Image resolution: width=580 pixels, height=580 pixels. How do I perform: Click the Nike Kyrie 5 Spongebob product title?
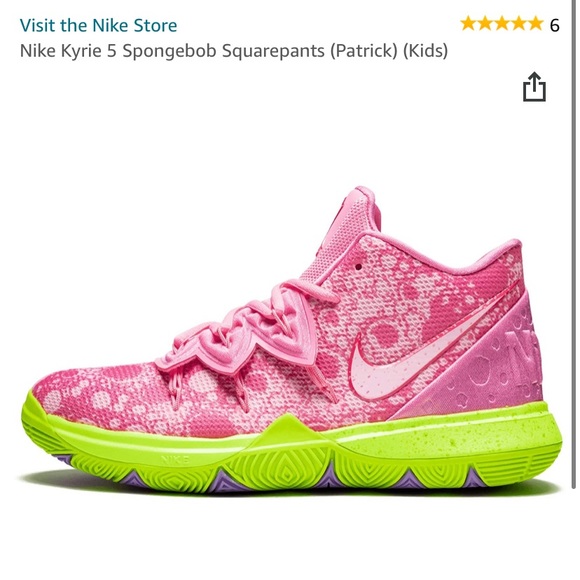click(234, 51)
